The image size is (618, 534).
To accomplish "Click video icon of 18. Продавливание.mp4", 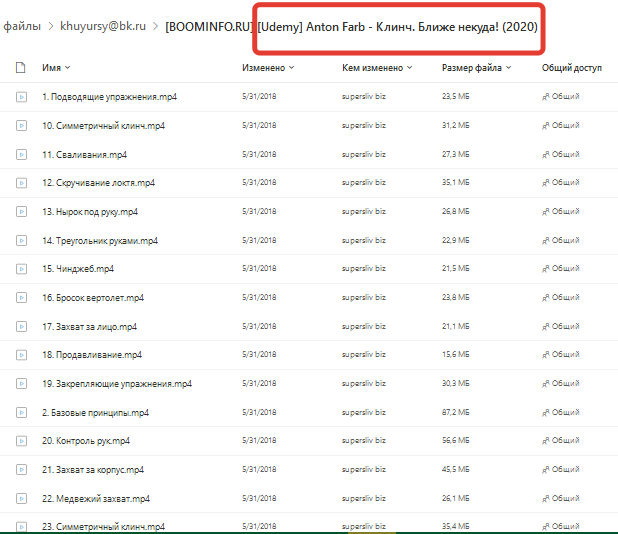I will tap(21, 355).
